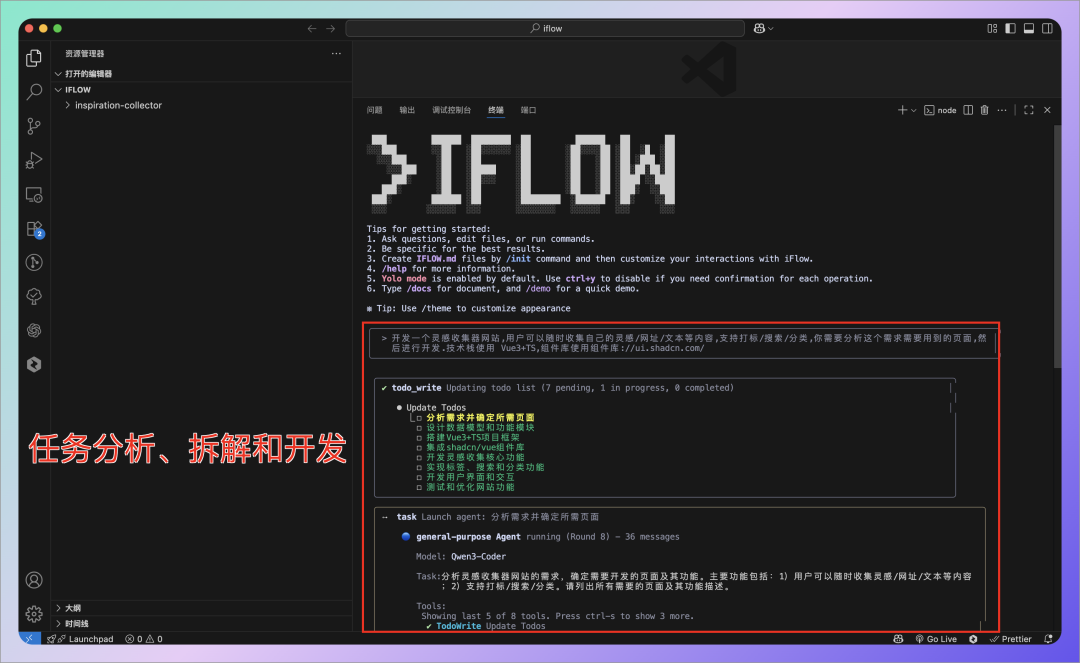Click the iflow command center search box
1080x663 pixels.
tap(545, 28)
